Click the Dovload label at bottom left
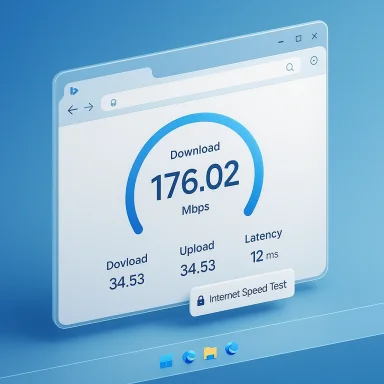The height and width of the screenshot is (384, 384). point(127,262)
